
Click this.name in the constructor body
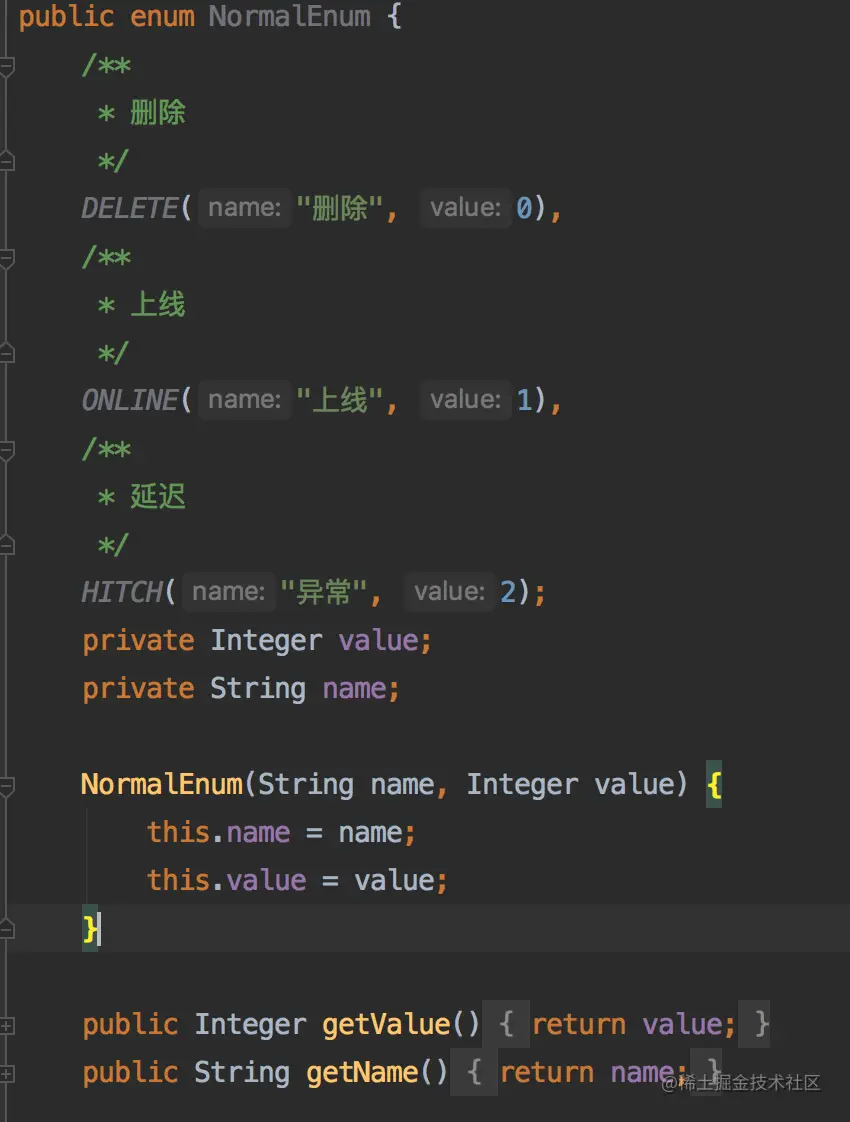(x=218, y=832)
